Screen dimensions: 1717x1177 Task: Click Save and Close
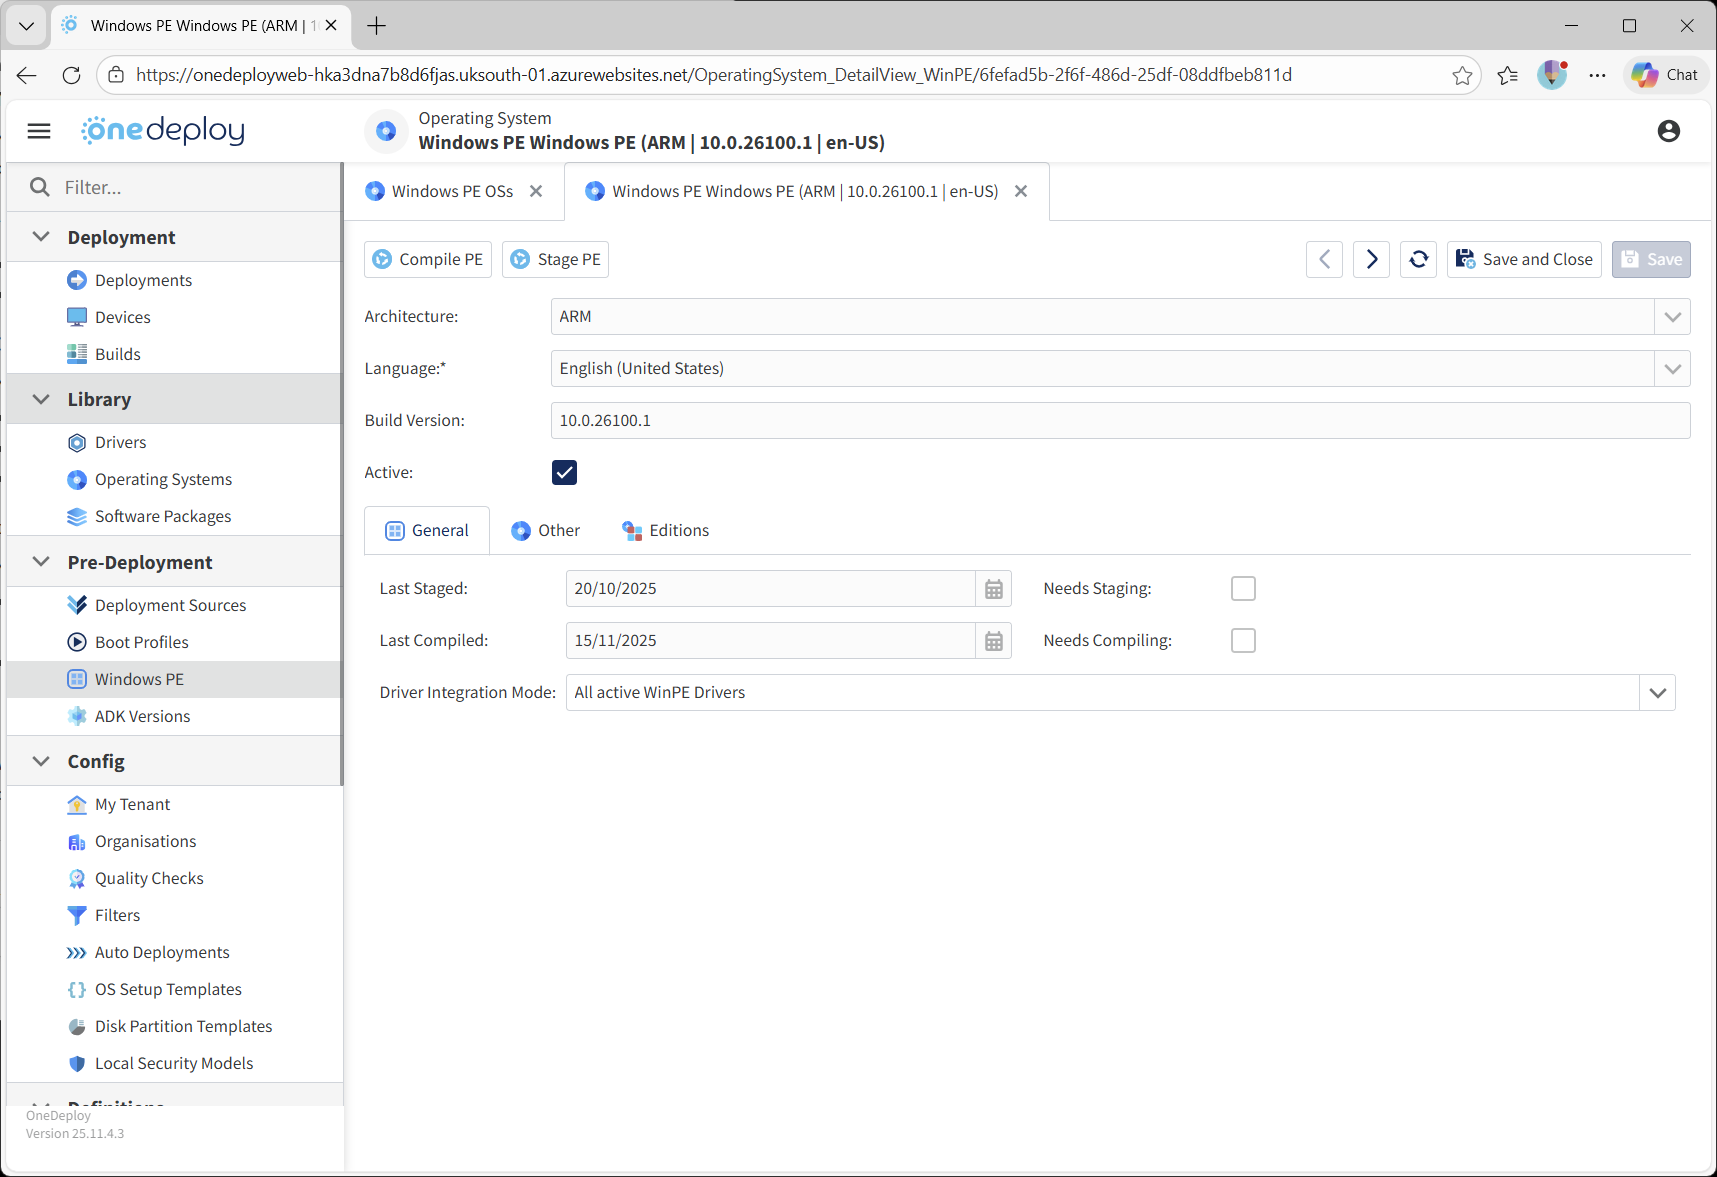pyautogui.click(x=1523, y=260)
